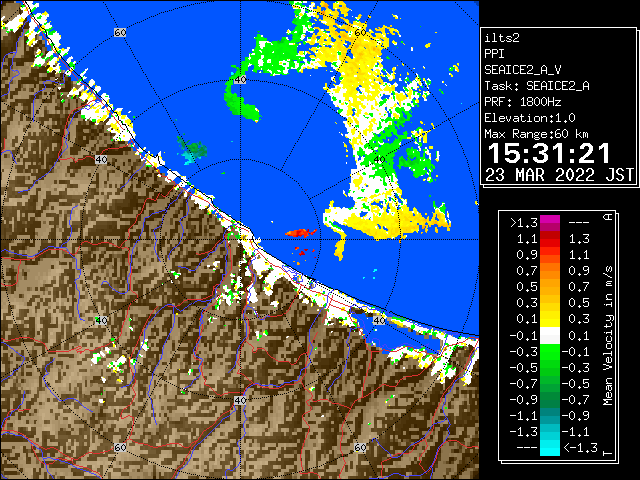Pick the bright green band of the color scale
Viewport: 640px width, 480px height.
[550, 352]
